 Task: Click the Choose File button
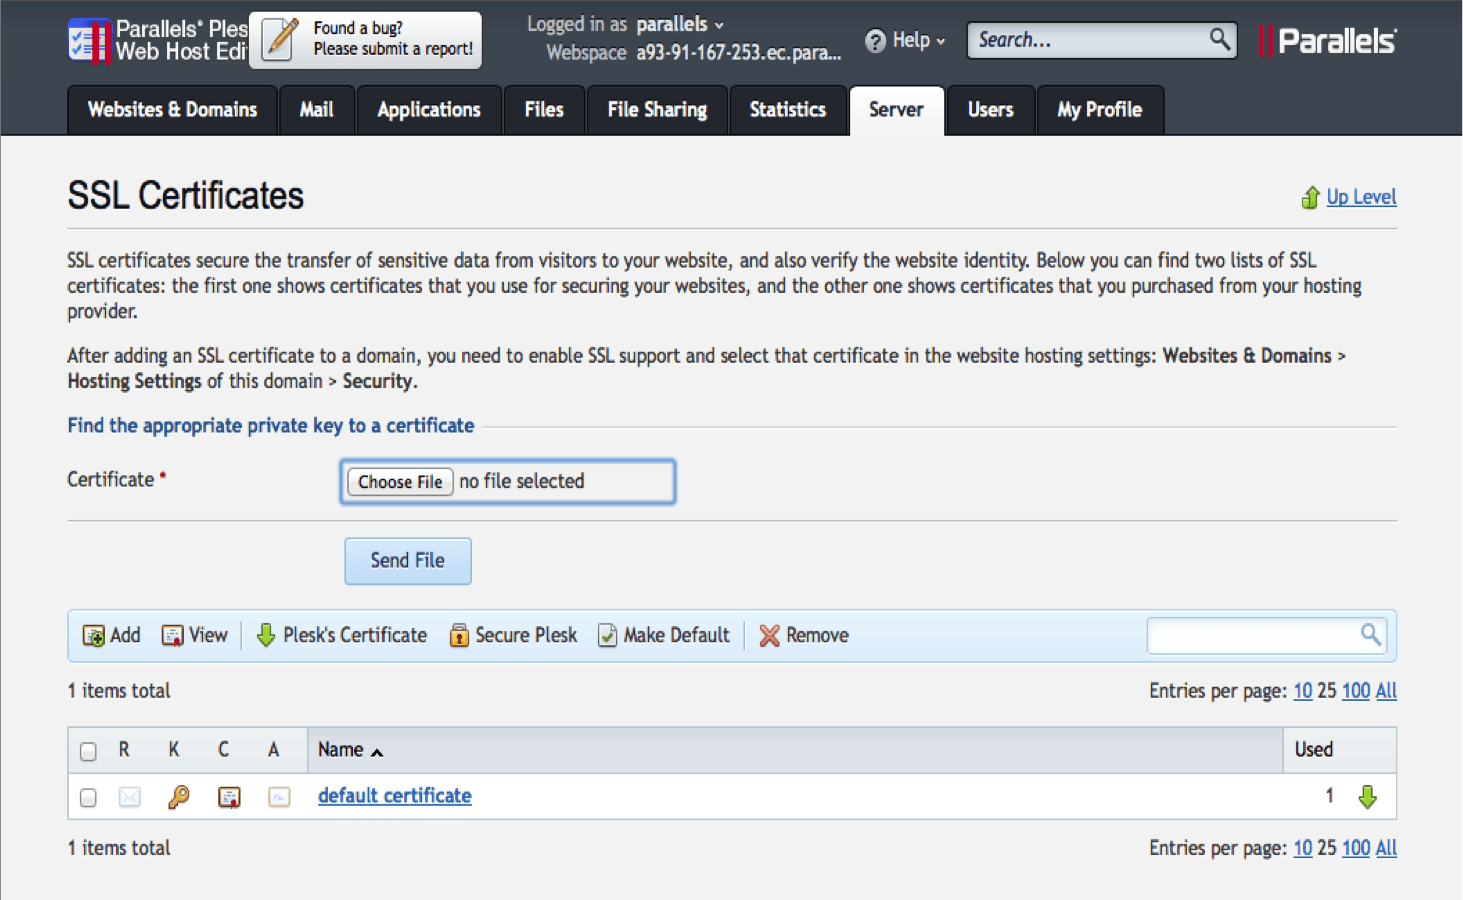coord(400,482)
